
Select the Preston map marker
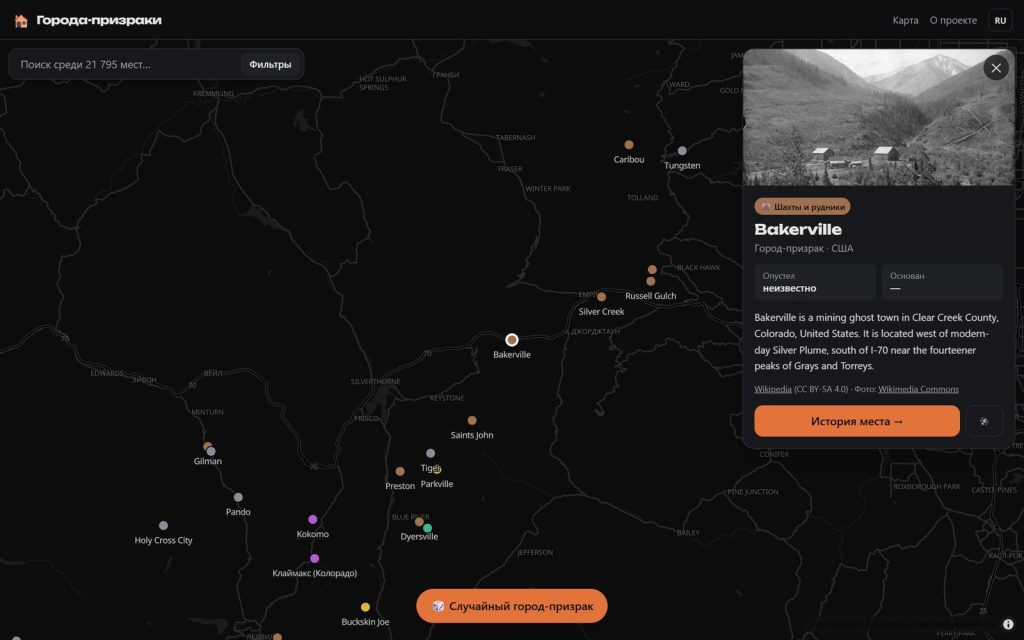(x=400, y=472)
